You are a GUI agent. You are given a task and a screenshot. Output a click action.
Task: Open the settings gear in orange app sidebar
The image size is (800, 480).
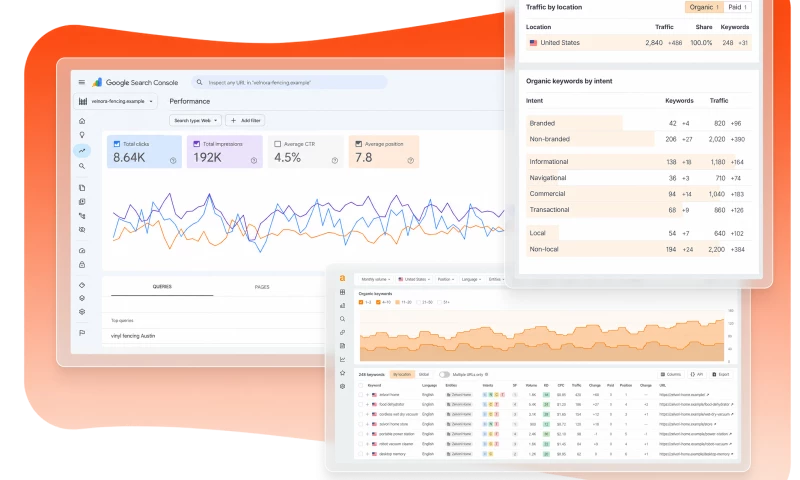342,386
